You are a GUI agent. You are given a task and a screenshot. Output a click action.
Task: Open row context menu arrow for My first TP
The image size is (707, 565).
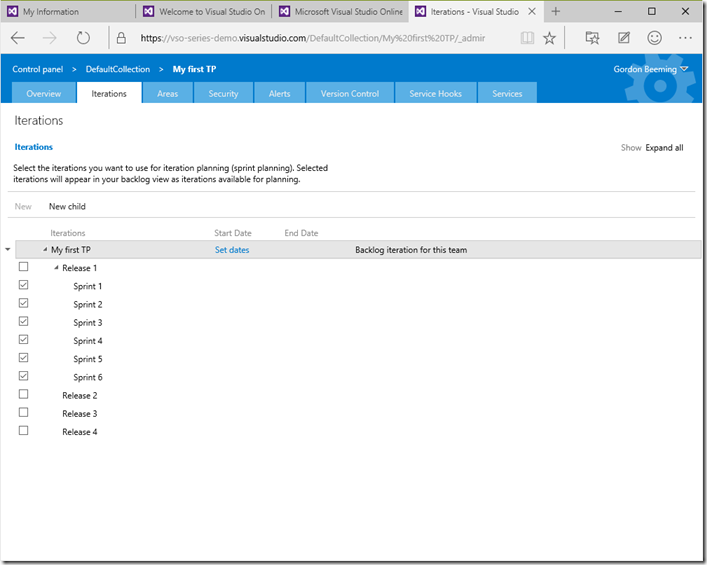(x=8, y=249)
